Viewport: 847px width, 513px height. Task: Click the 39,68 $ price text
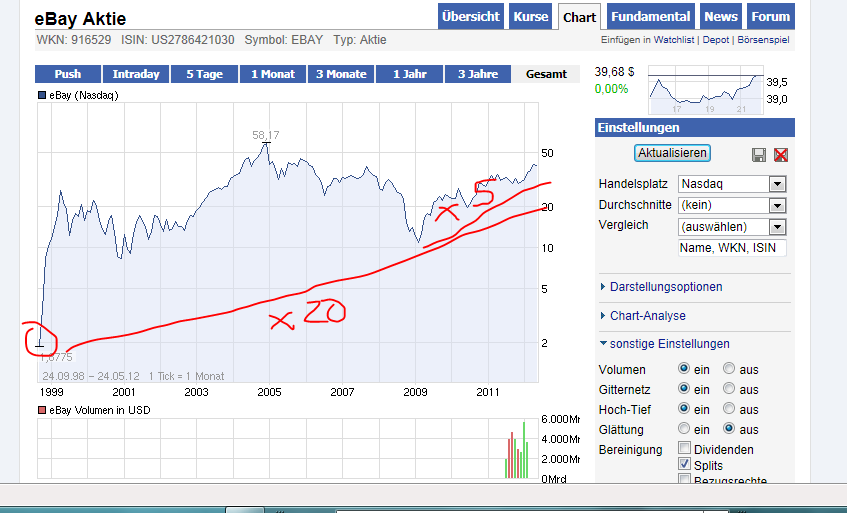pos(614,72)
